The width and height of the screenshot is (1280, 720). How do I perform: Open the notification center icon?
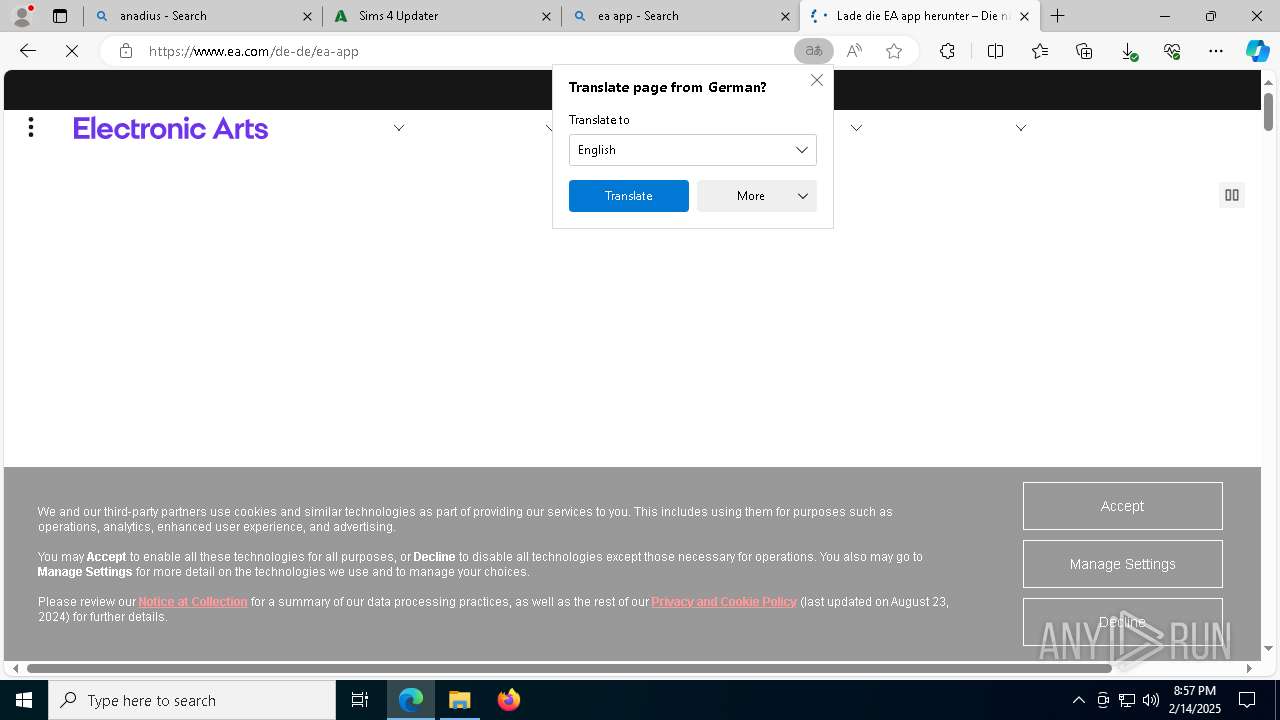click(x=1247, y=700)
